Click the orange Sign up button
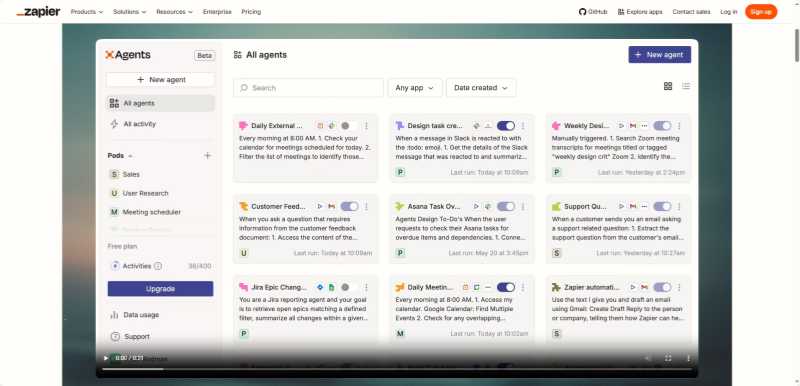 coord(761,12)
